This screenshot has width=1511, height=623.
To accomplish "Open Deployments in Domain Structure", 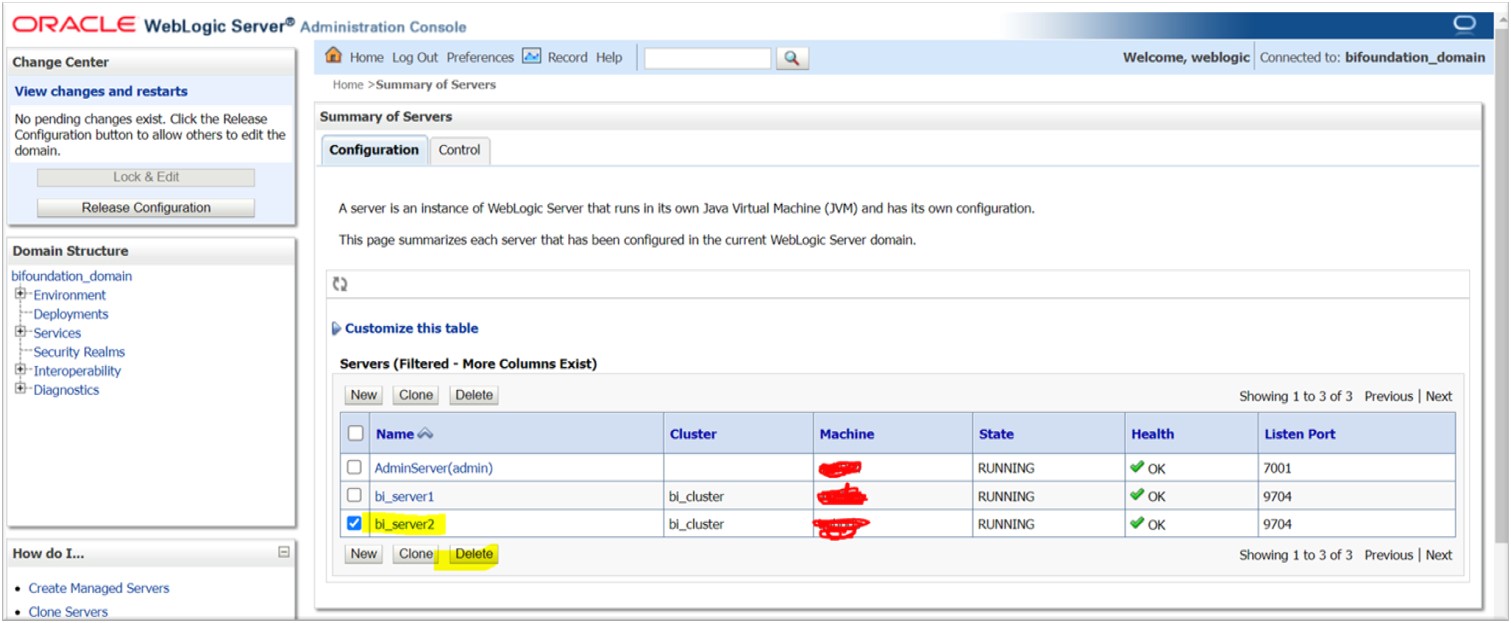I will [x=71, y=314].
